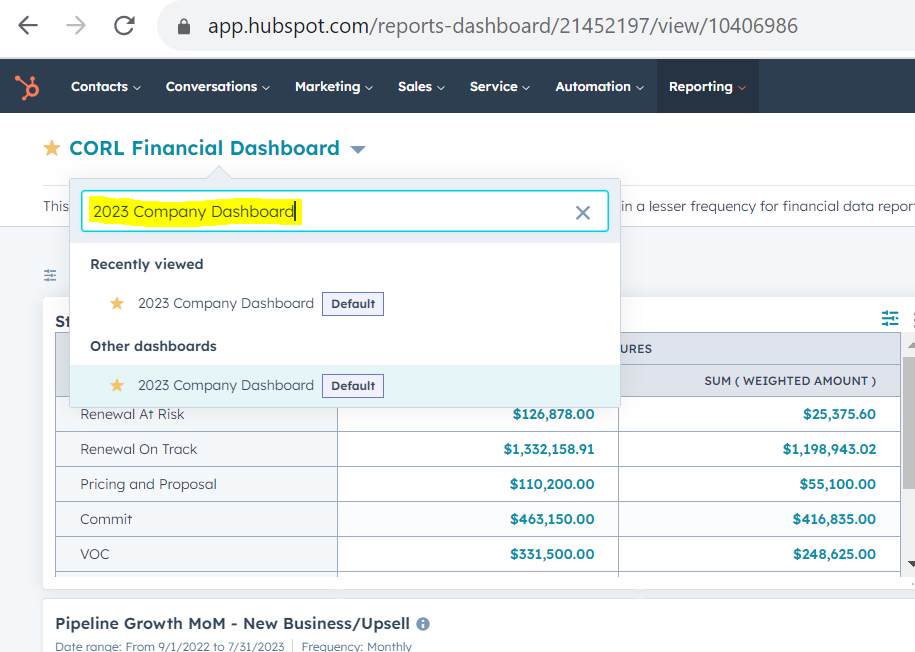Click the filter icon left below dashboard title
The height and width of the screenshot is (652, 915).
coord(50,275)
